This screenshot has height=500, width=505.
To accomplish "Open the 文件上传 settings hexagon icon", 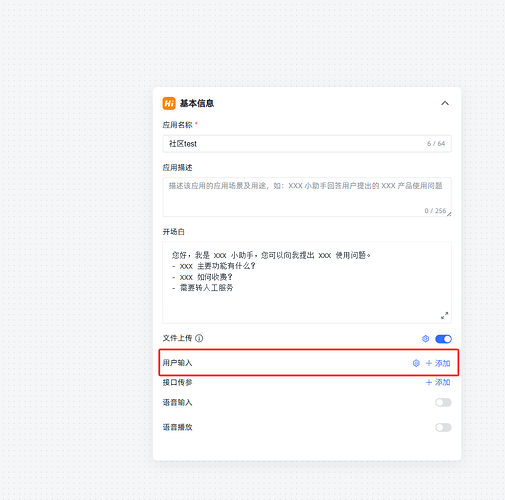I will point(426,339).
